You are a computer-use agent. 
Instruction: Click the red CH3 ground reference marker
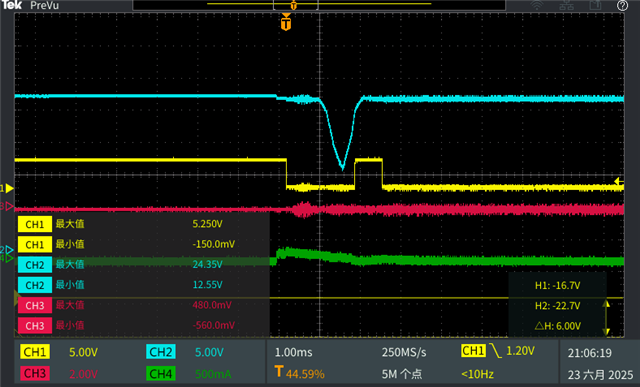tap(7, 207)
